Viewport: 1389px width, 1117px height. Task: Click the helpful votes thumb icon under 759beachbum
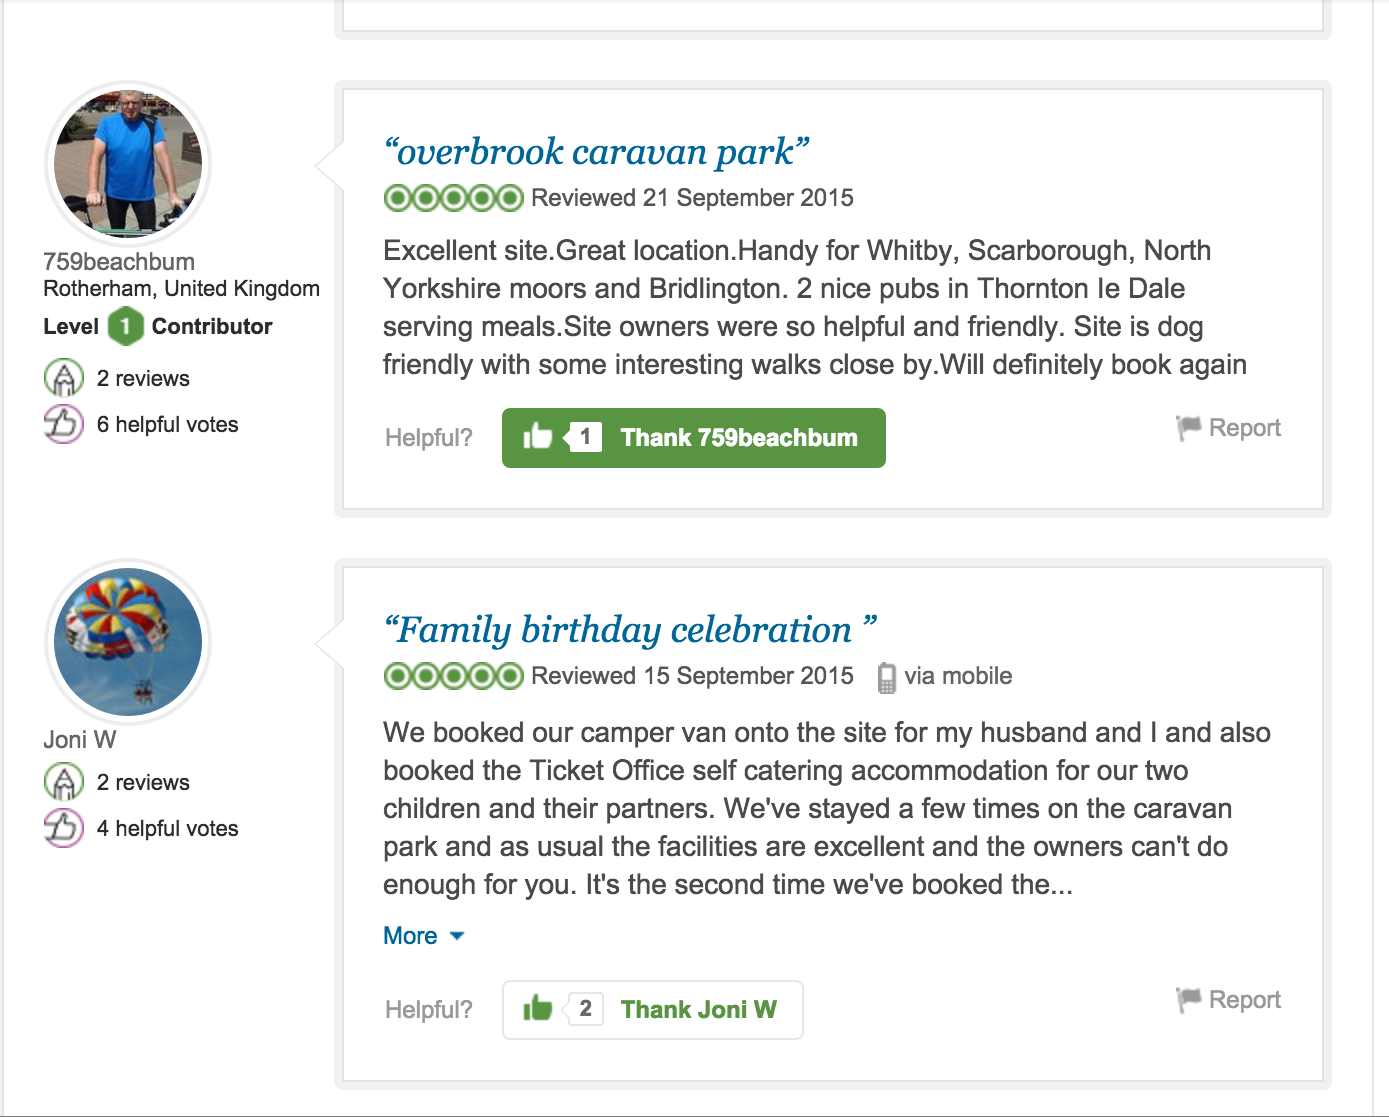click(x=63, y=424)
